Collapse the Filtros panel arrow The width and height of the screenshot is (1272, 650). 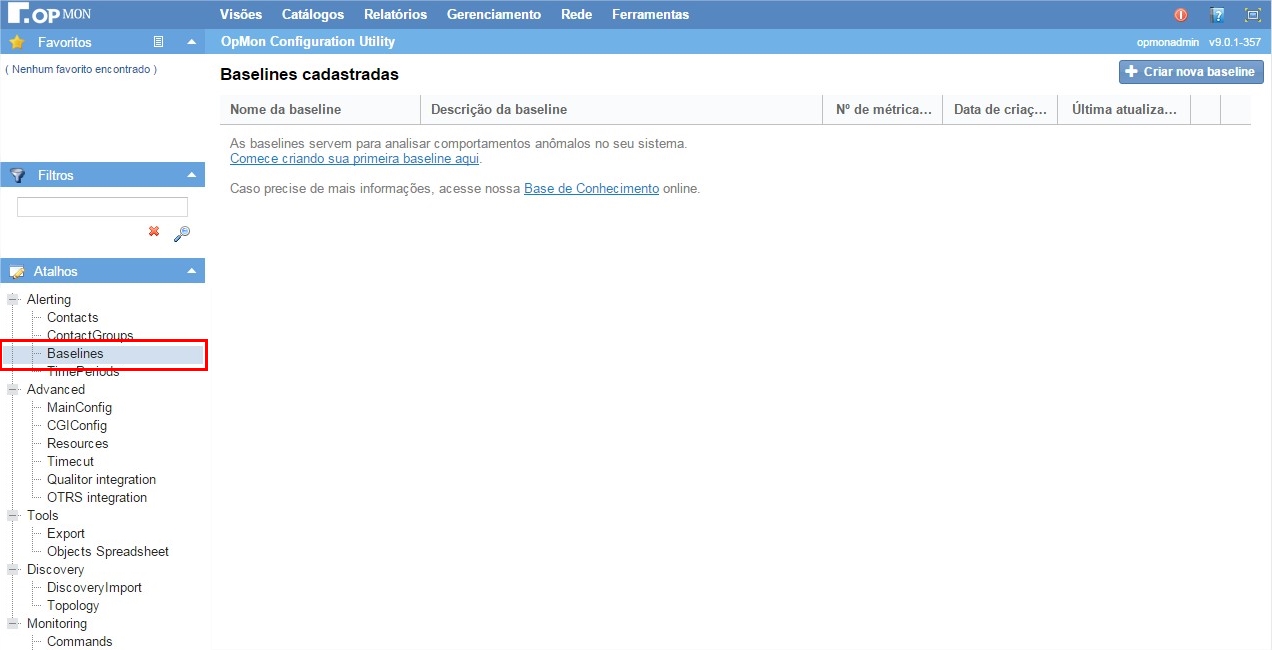192,175
